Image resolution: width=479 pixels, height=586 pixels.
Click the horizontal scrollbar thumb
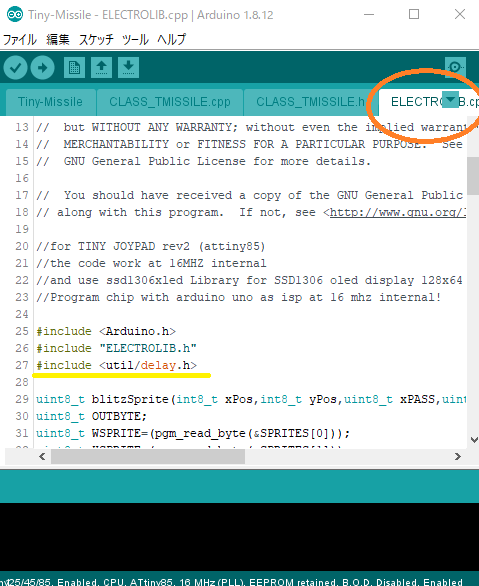(x=148, y=456)
